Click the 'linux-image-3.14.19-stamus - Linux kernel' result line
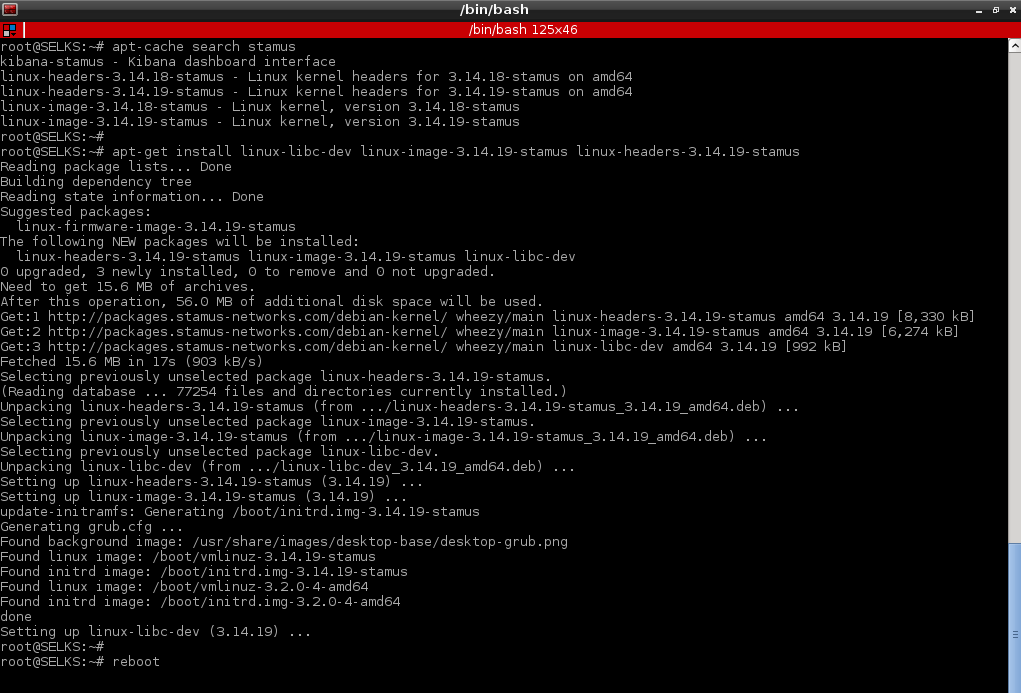This screenshot has height=693, width=1021. point(260,122)
